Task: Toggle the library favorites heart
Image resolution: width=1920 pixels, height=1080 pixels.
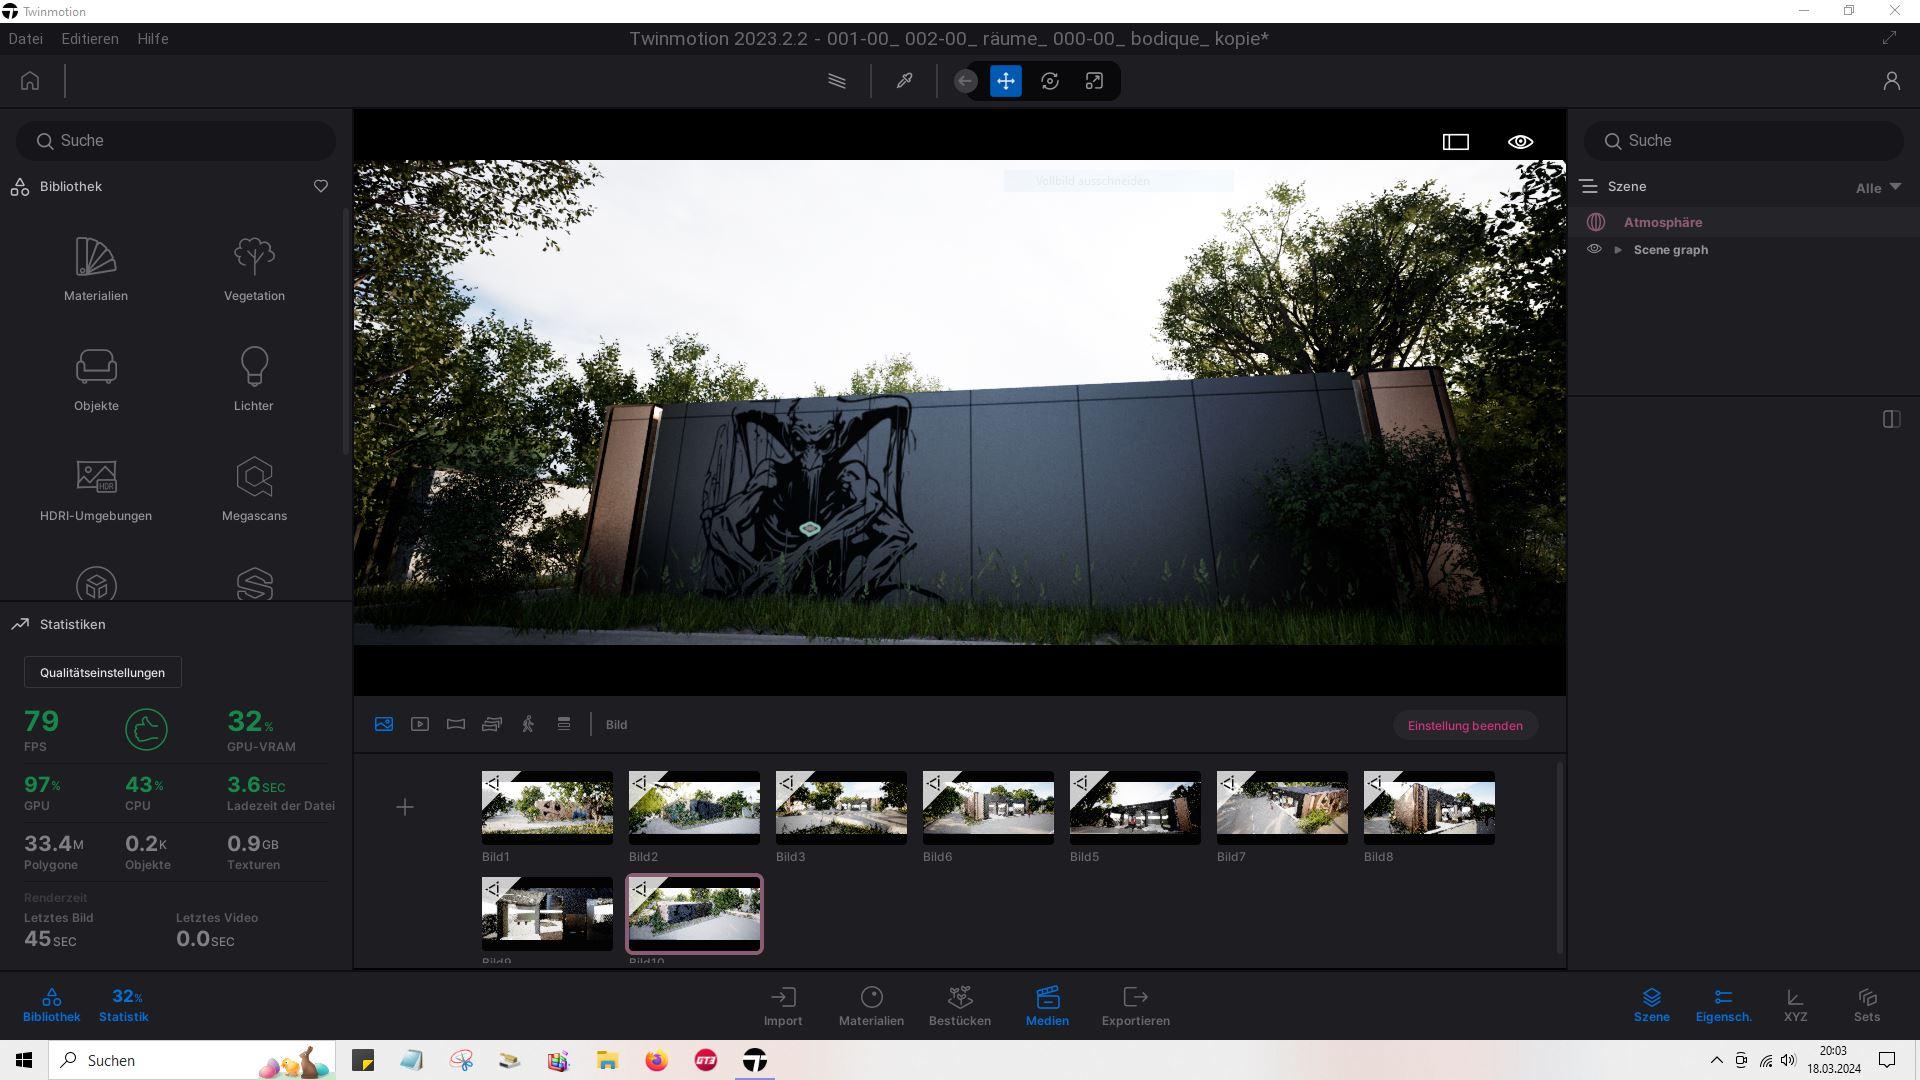Action: 321,186
